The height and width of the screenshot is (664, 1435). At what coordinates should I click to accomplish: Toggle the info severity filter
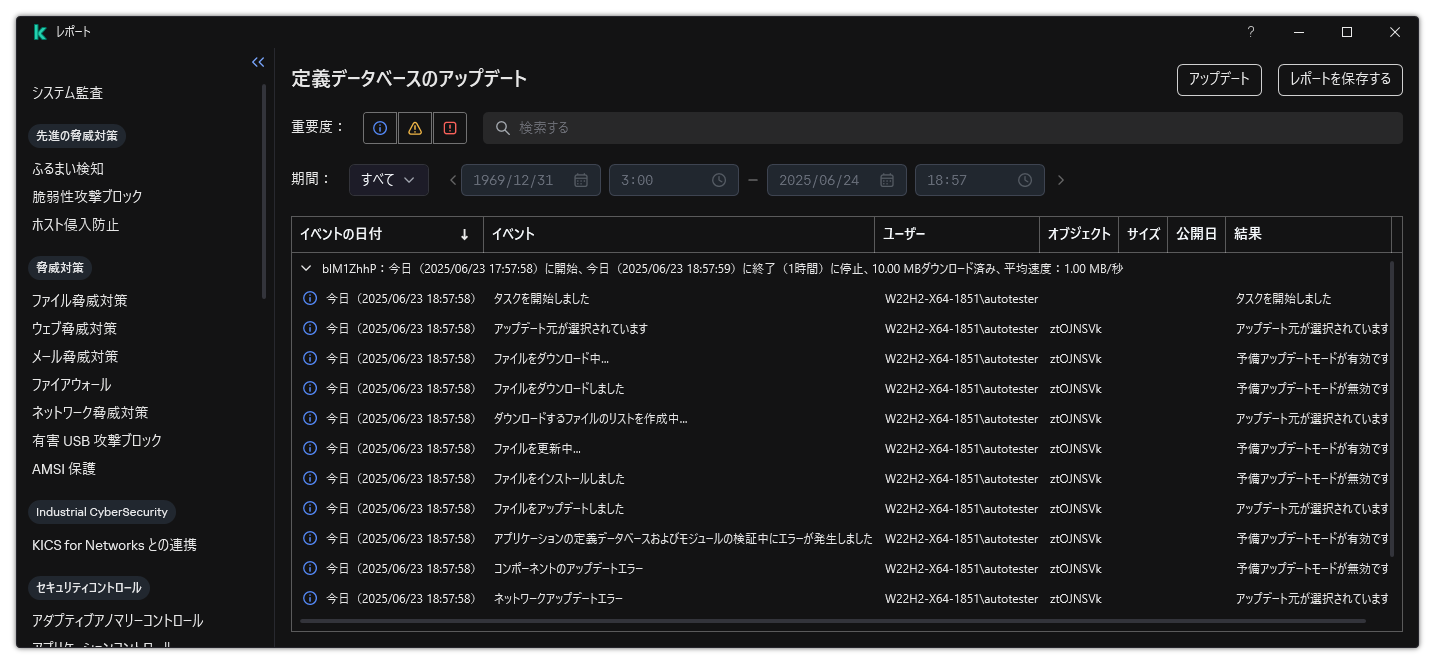click(x=379, y=127)
